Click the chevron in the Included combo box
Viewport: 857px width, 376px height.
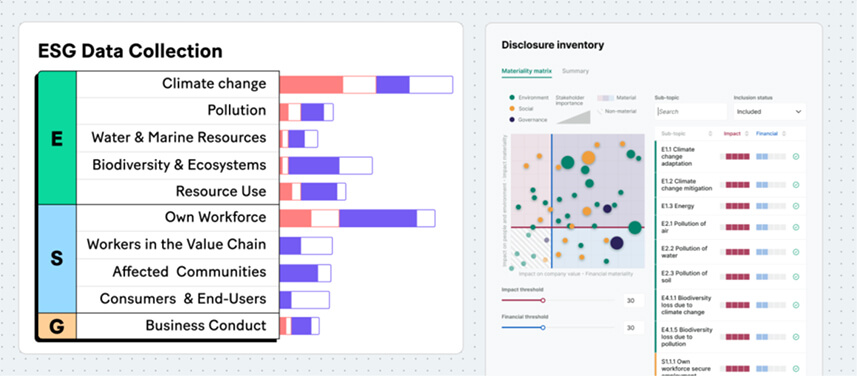798,111
